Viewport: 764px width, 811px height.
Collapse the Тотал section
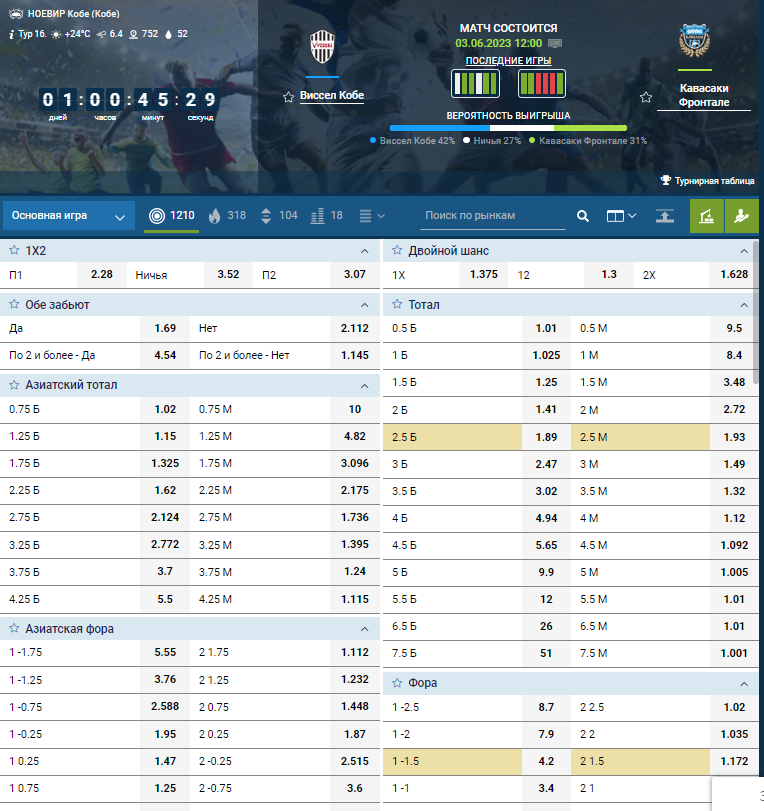tap(744, 305)
